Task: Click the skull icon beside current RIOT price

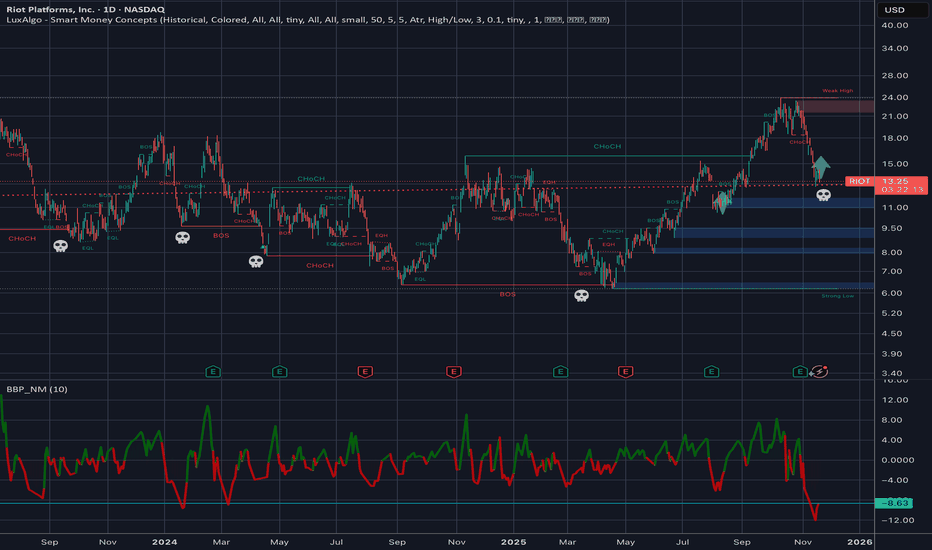Action: coord(823,196)
